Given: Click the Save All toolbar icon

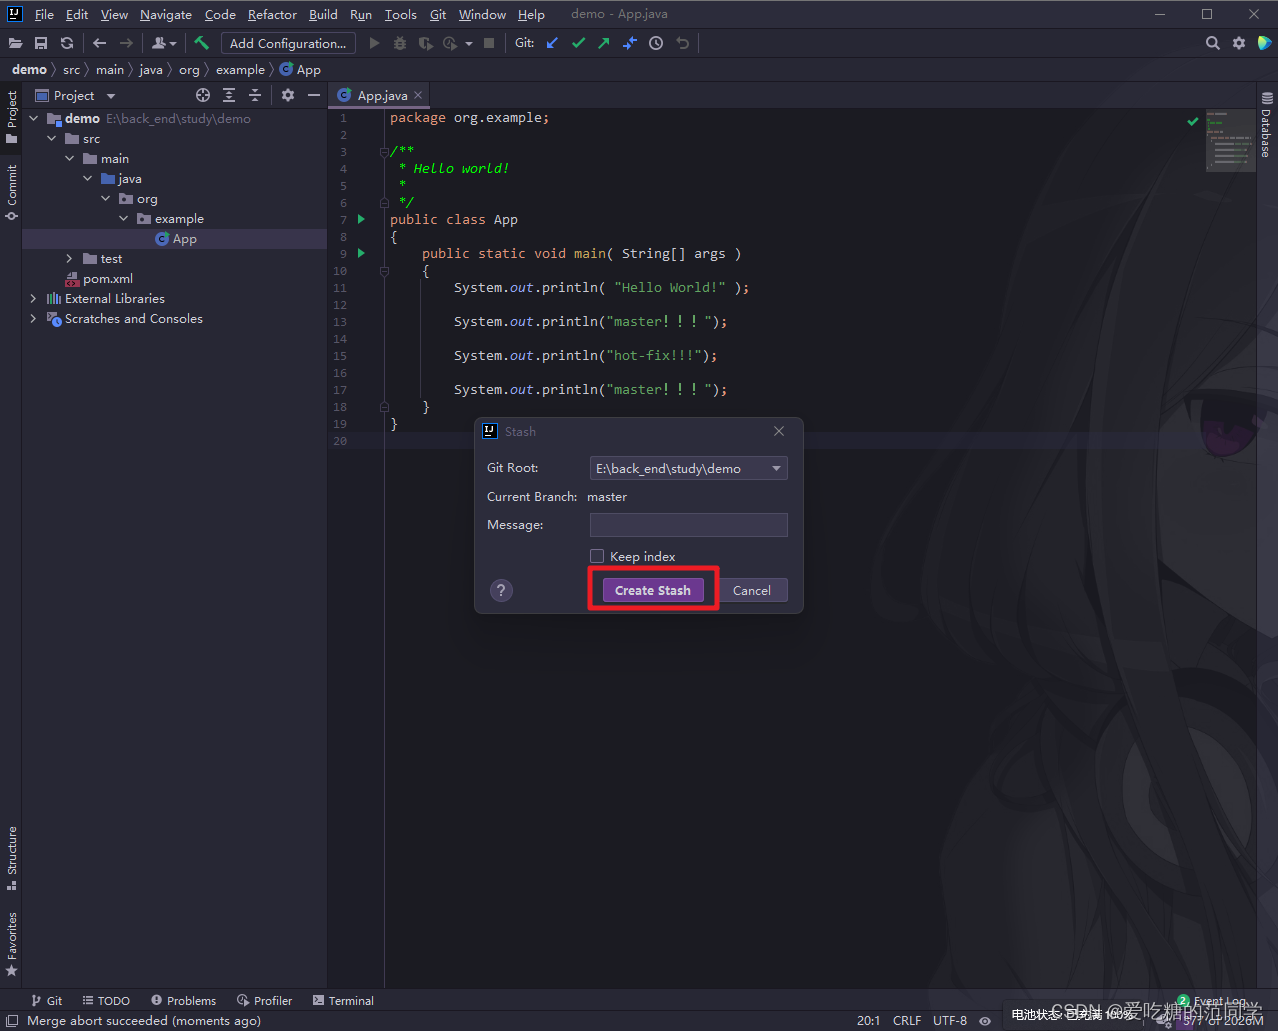Looking at the screenshot, I should point(41,43).
